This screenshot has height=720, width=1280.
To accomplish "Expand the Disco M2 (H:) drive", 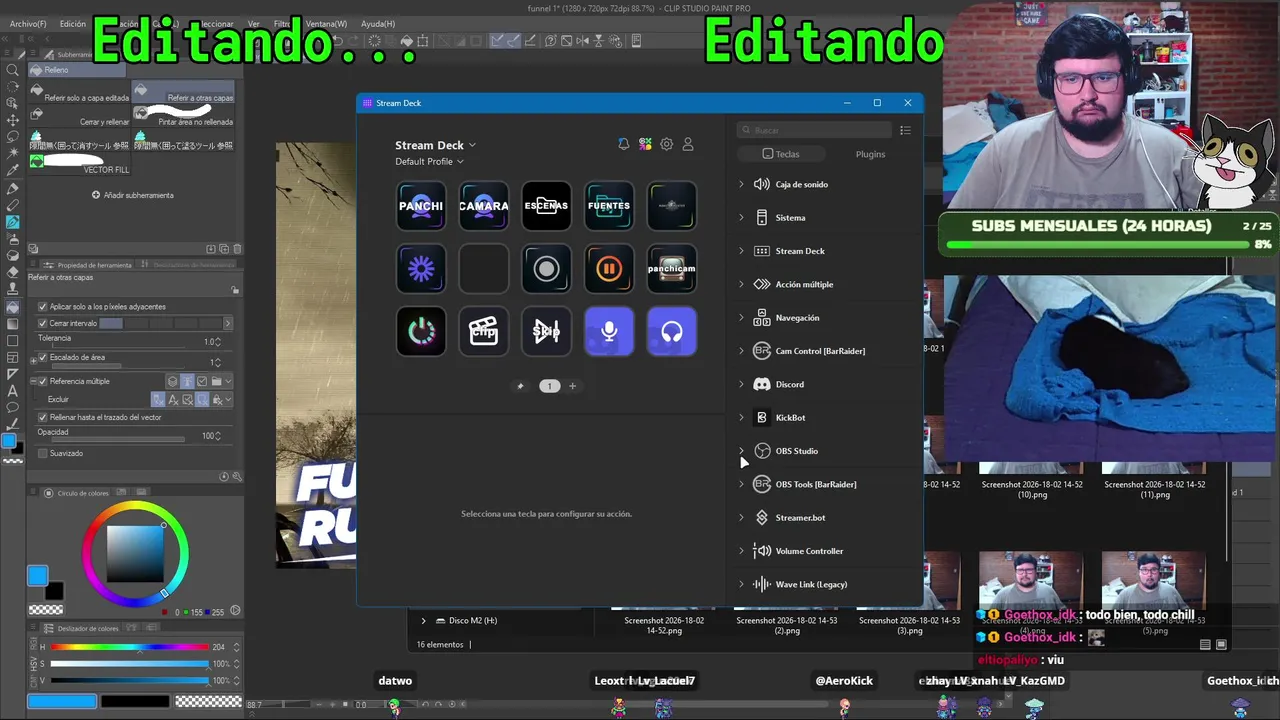I will point(423,620).
